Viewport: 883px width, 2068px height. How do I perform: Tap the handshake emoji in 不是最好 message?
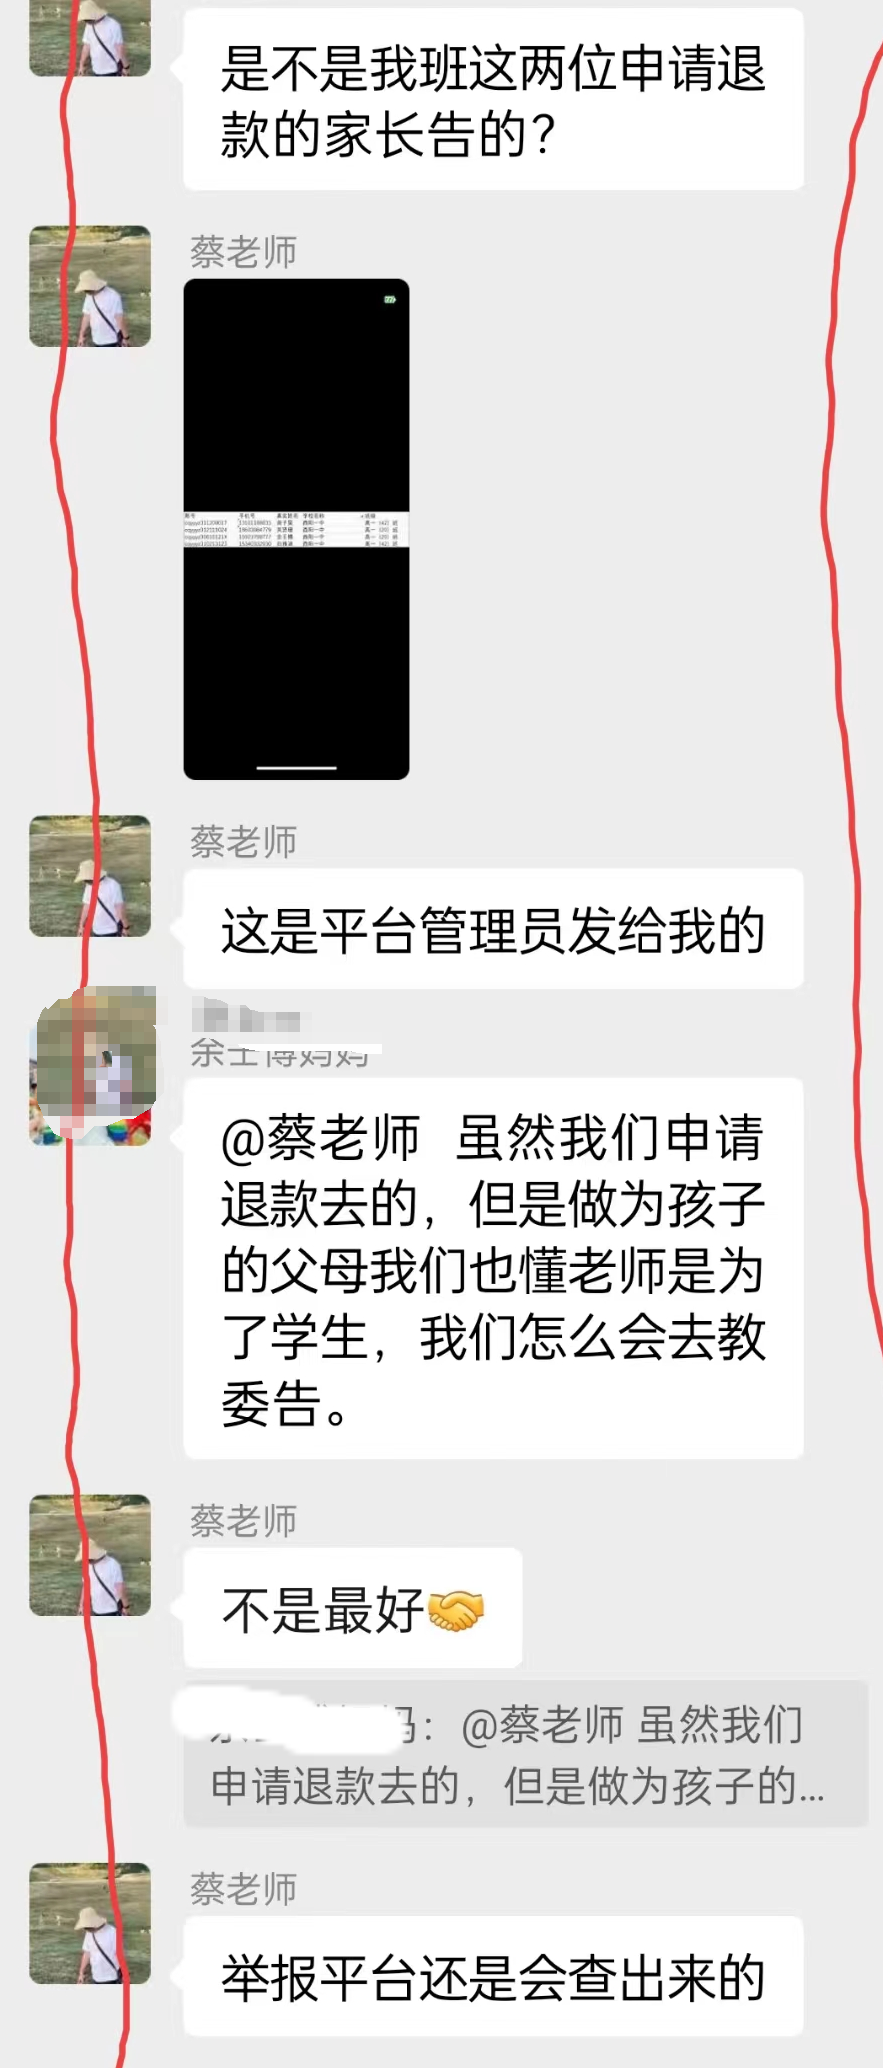pos(456,1610)
